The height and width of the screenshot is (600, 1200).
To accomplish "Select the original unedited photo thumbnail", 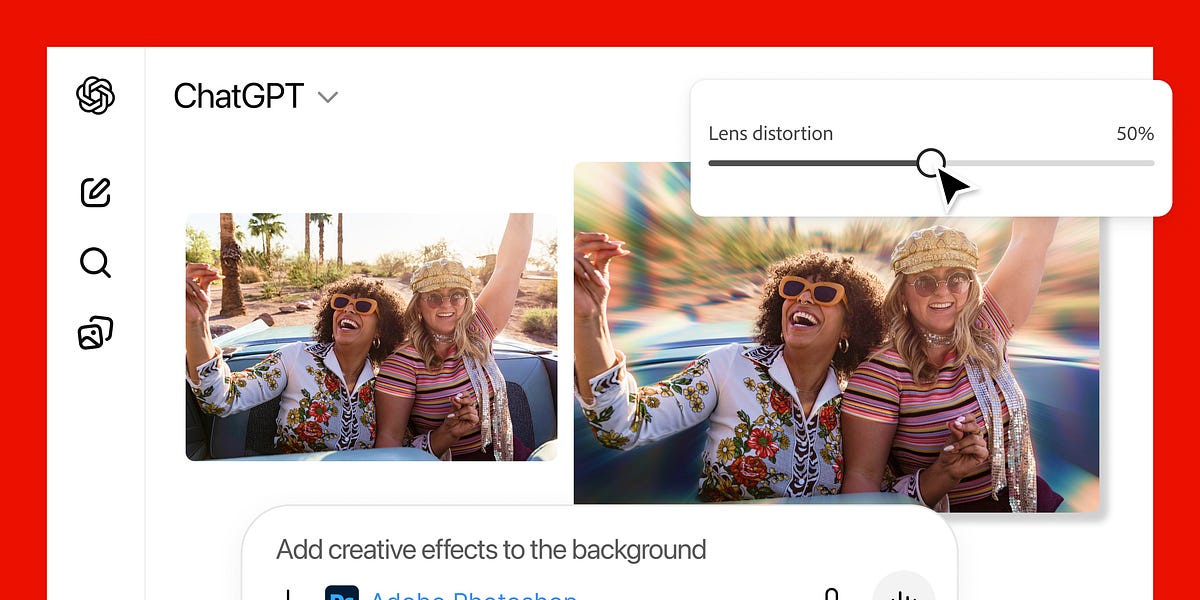I will (371, 336).
